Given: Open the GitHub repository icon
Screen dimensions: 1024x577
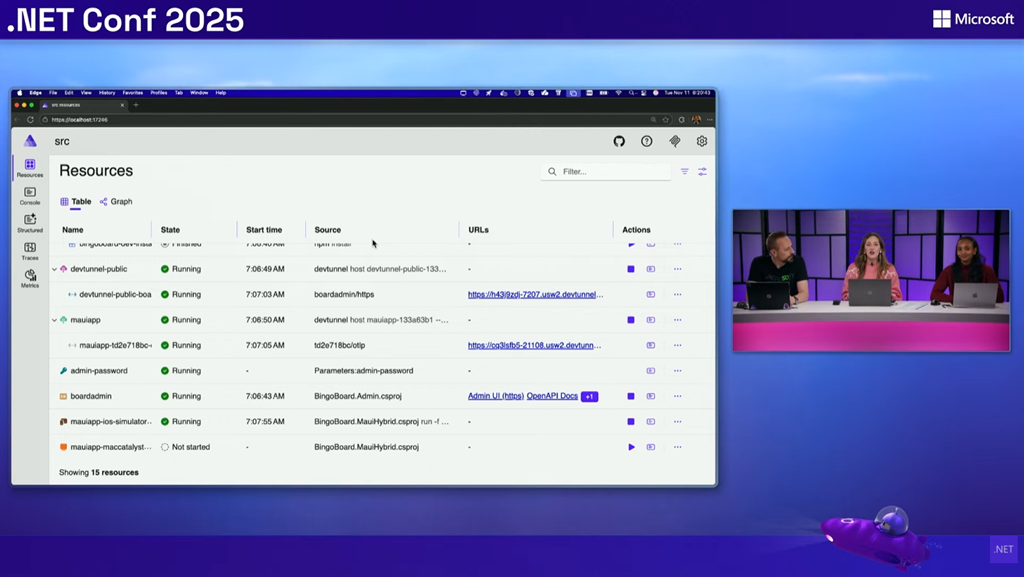Looking at the screenshot, I should click(x=619, y=141).
